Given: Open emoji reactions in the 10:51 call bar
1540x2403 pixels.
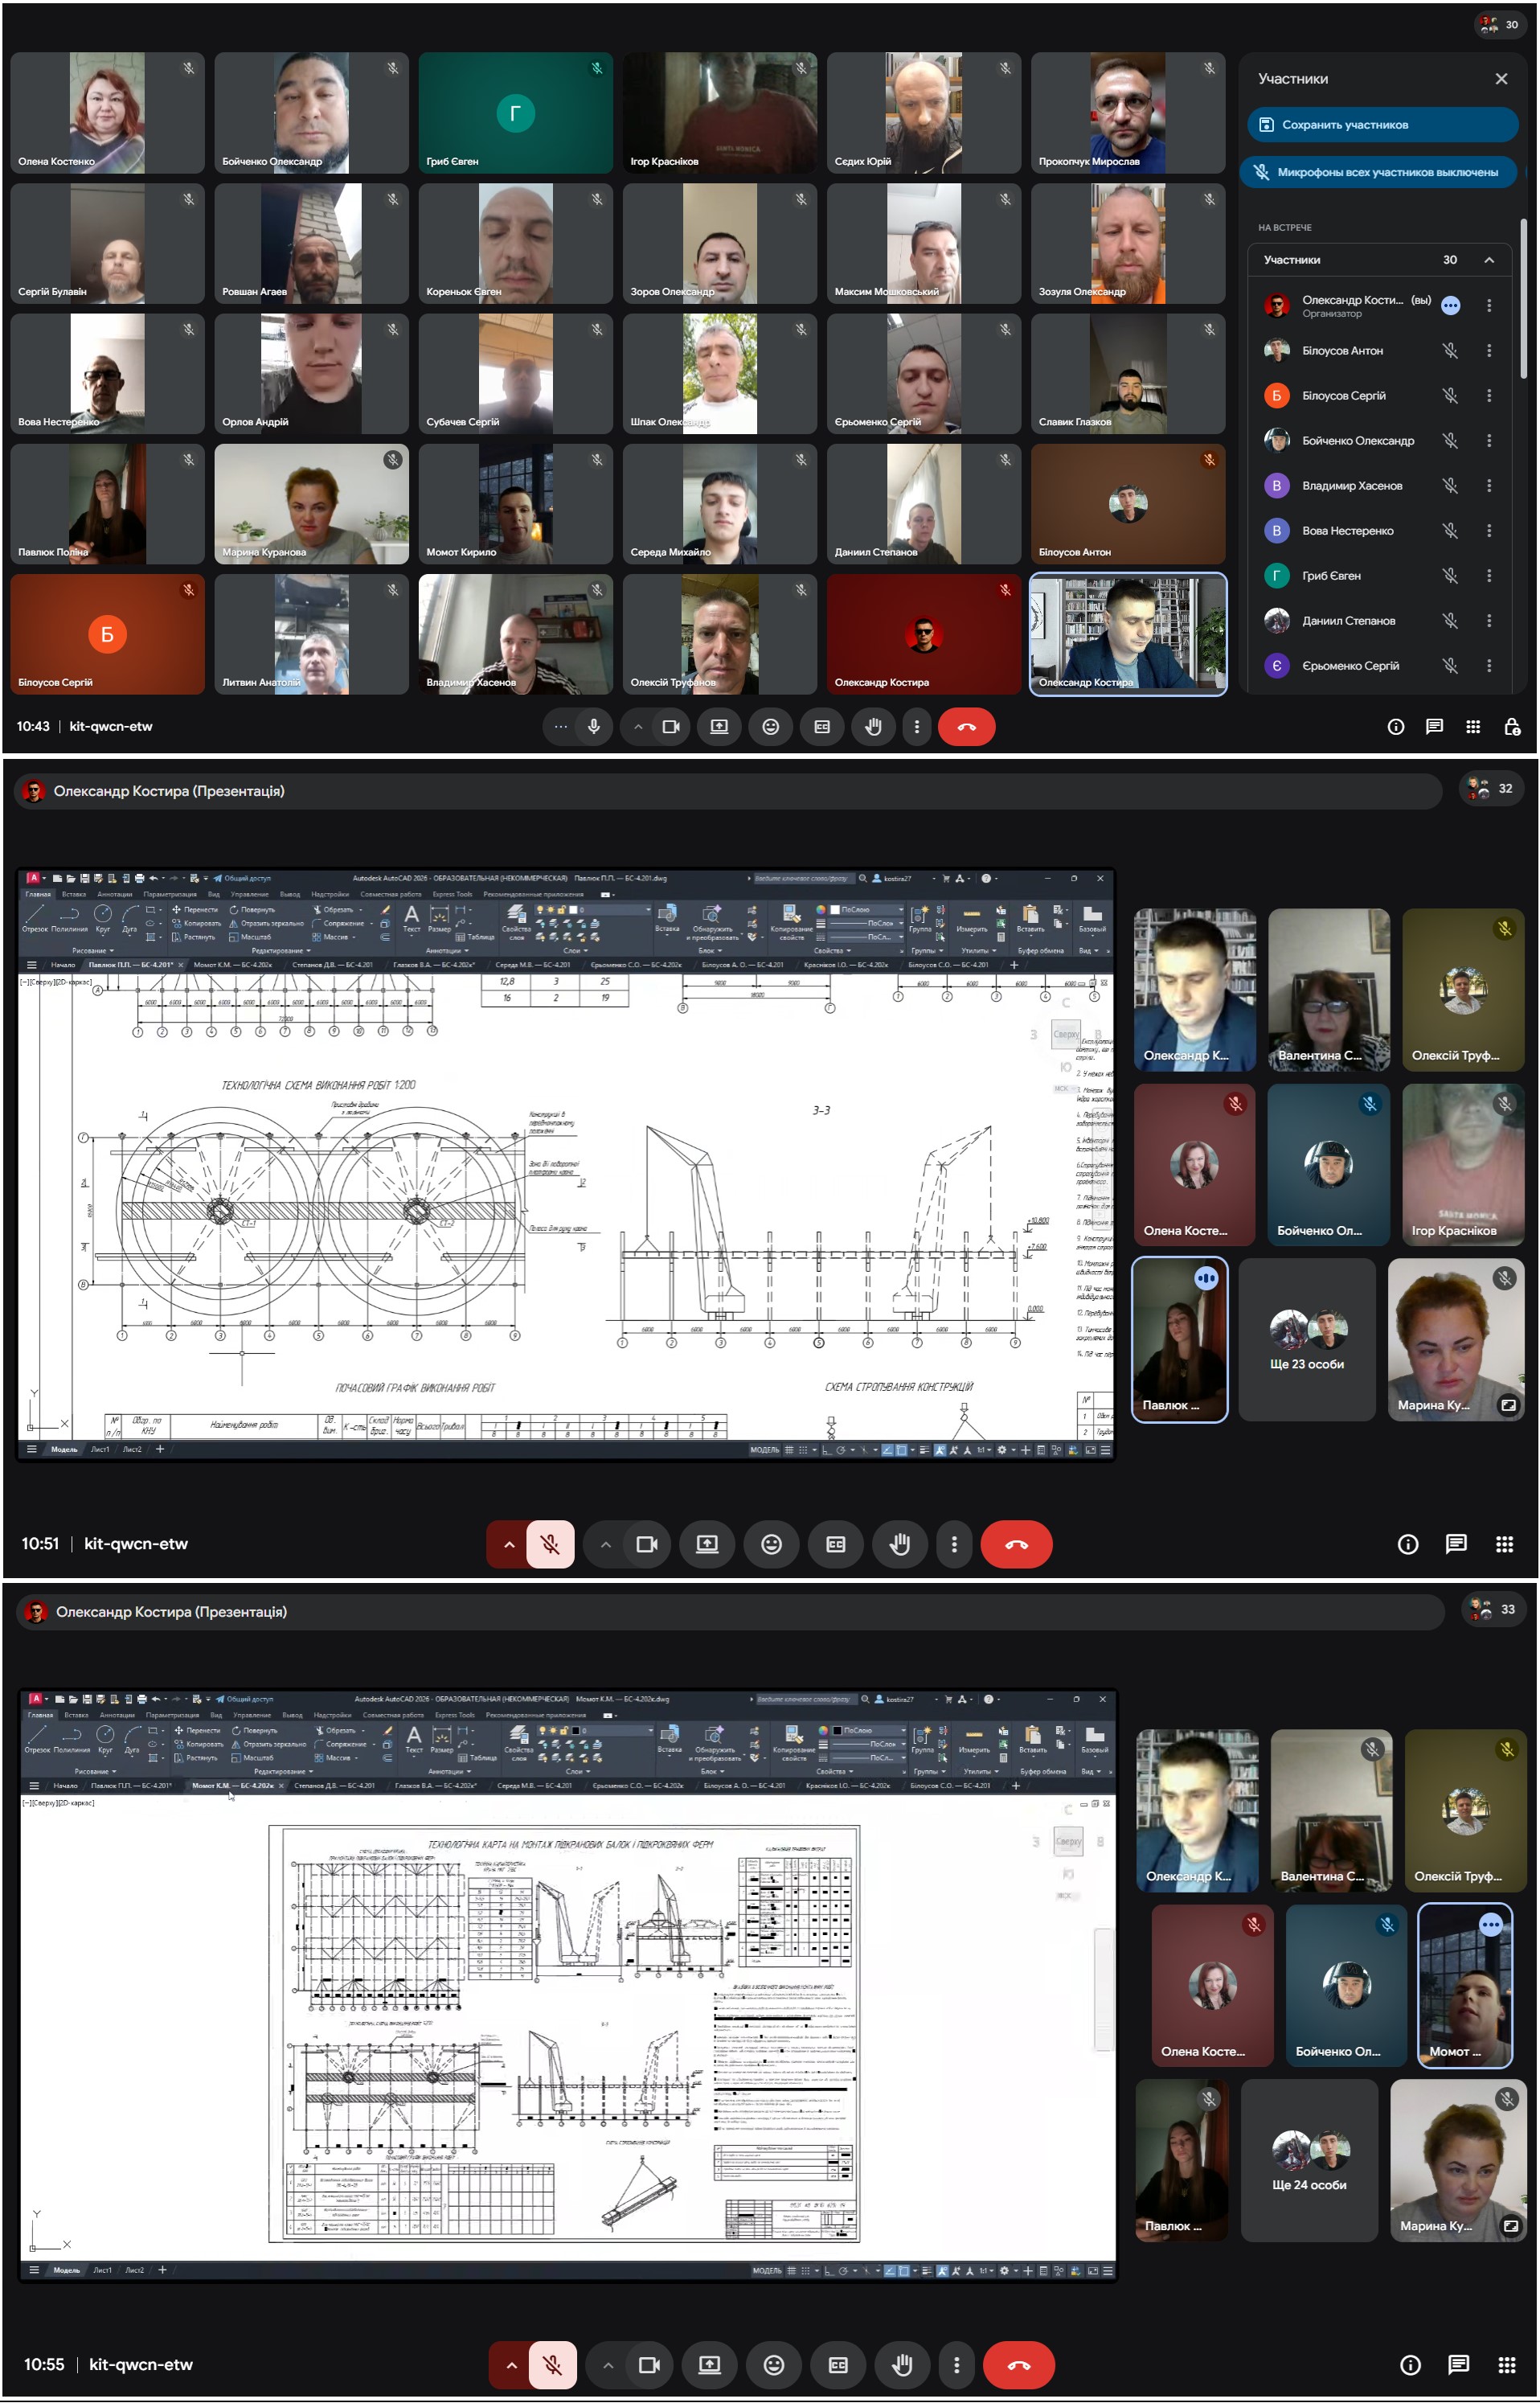Looking at the screenshot, I should (771, 1545).
